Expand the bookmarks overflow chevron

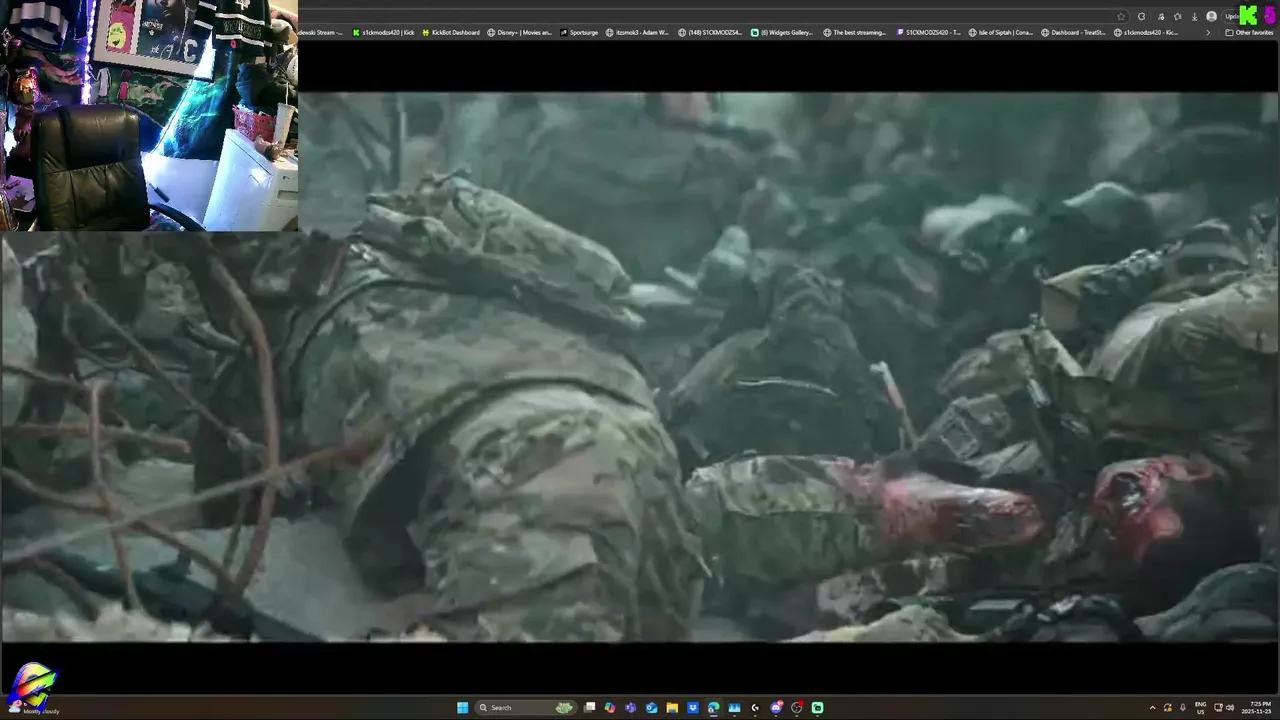(x=1207, y=32)
